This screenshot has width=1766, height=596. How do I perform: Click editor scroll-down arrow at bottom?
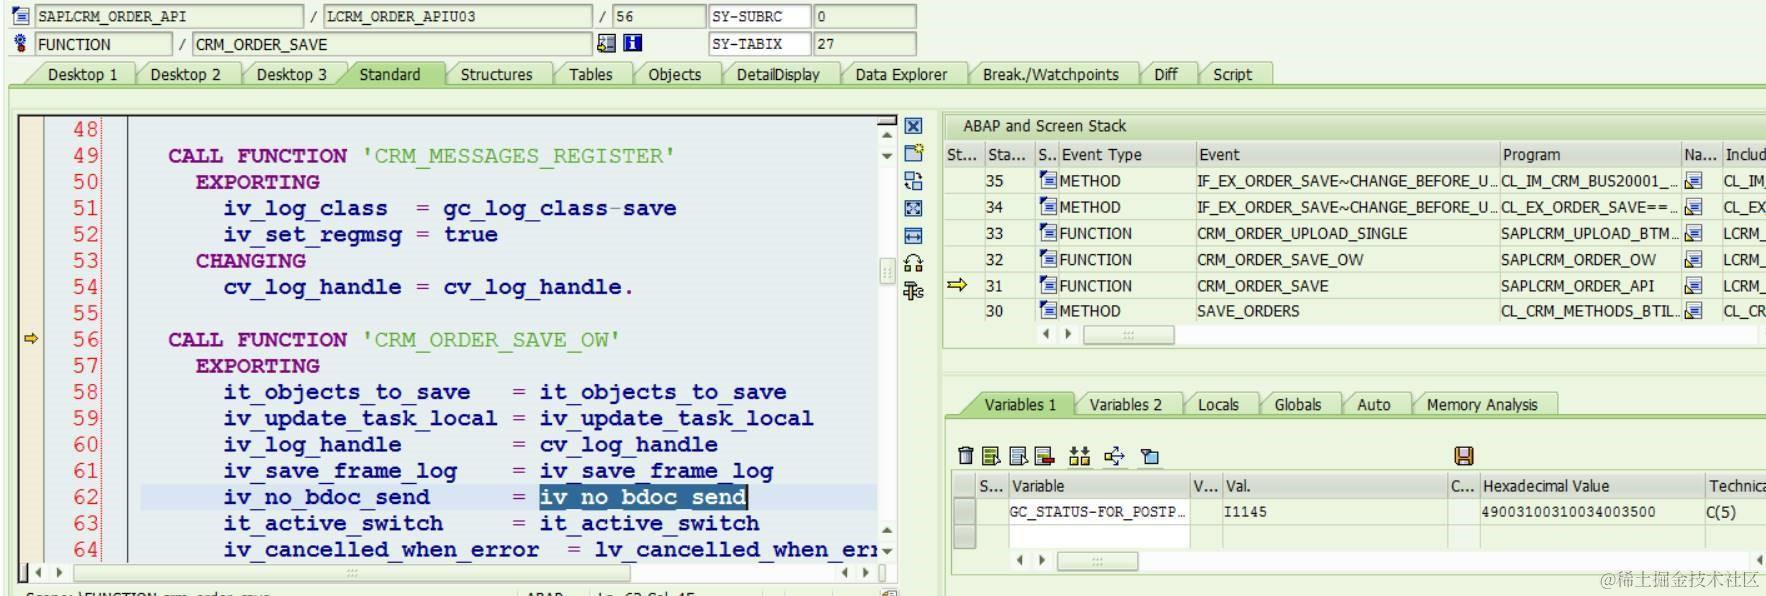coord(886,550)
